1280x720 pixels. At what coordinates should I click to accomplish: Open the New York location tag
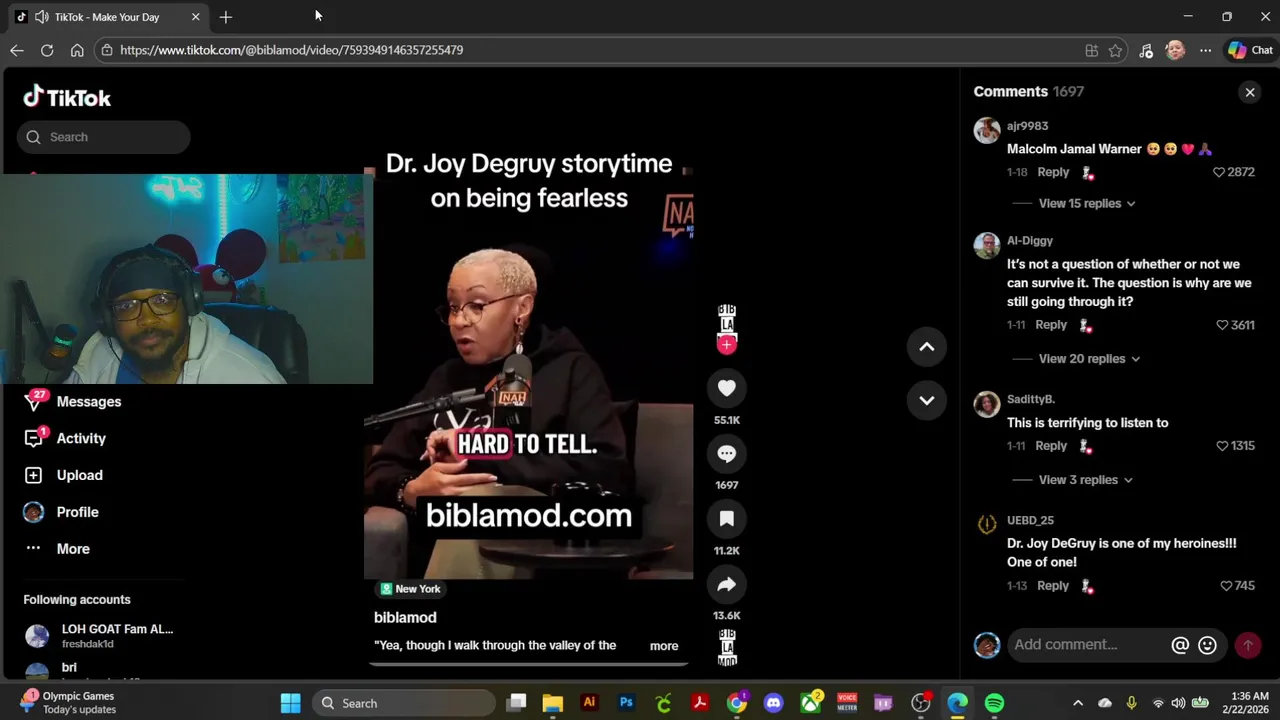point(410,589)
